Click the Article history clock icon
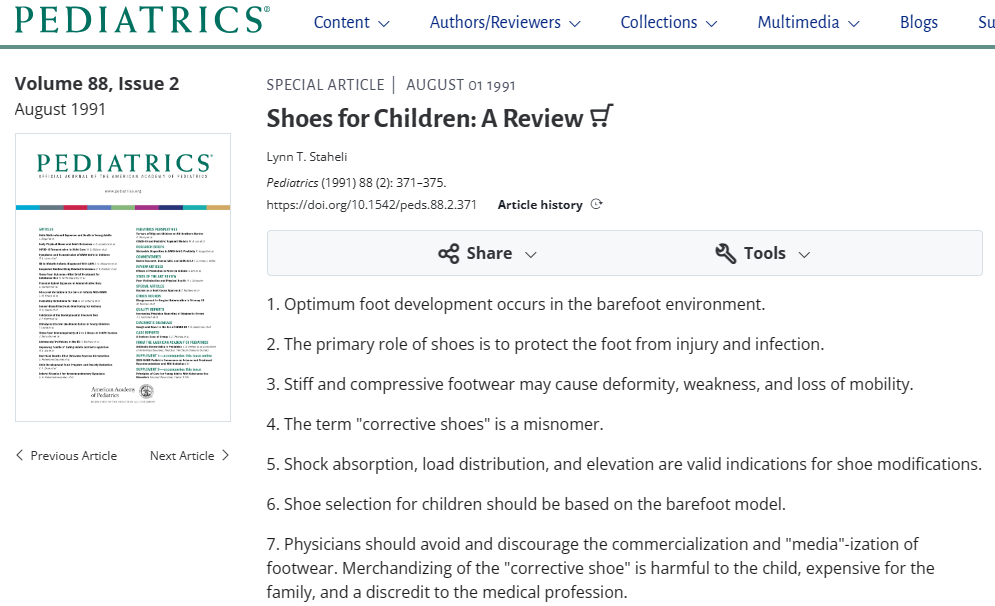995x606 pixels. pos(597,204)
